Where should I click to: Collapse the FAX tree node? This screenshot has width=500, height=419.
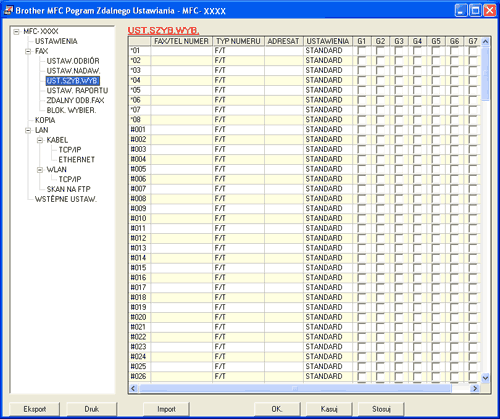pos(28,51)
